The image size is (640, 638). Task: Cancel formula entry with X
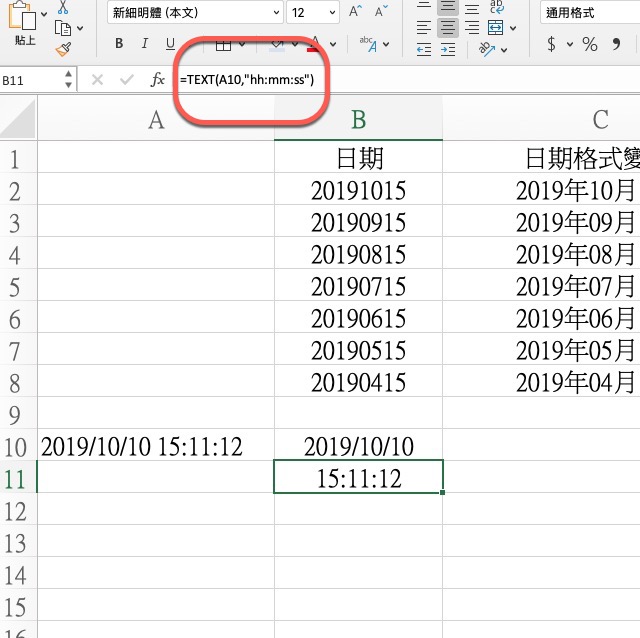click(x=97, y=80)
